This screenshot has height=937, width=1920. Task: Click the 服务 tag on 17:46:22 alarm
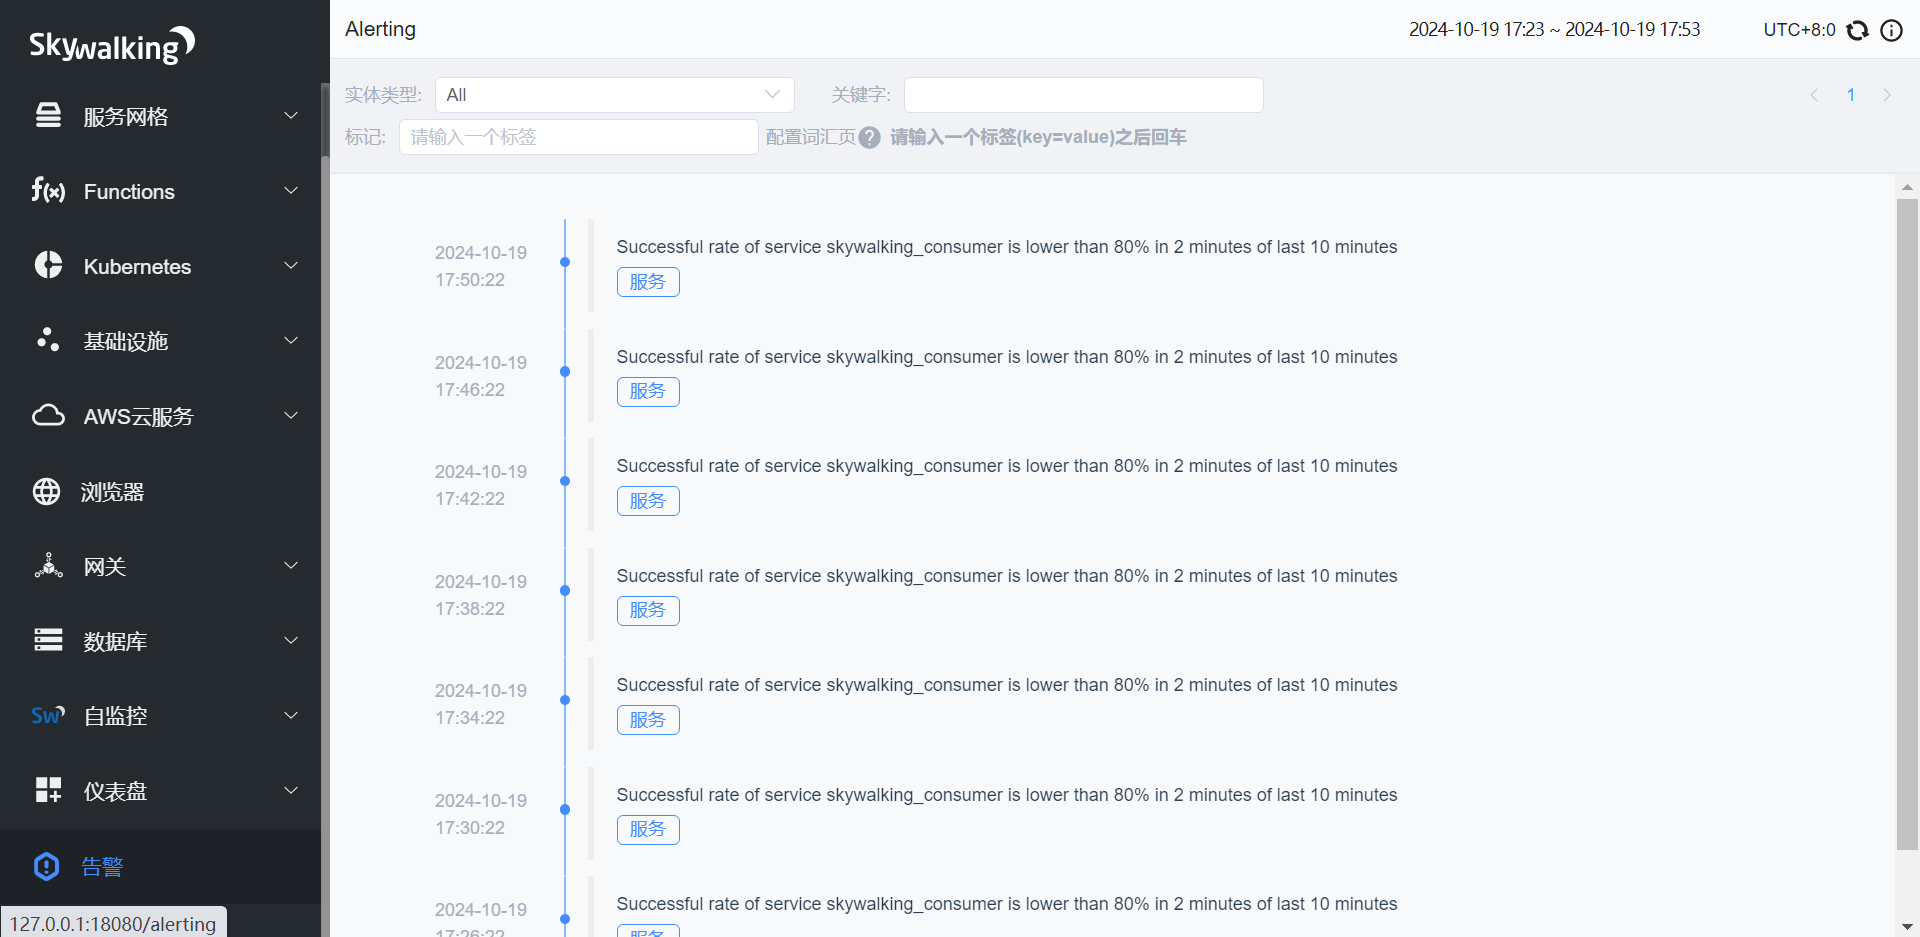click(x=648, y=391)
